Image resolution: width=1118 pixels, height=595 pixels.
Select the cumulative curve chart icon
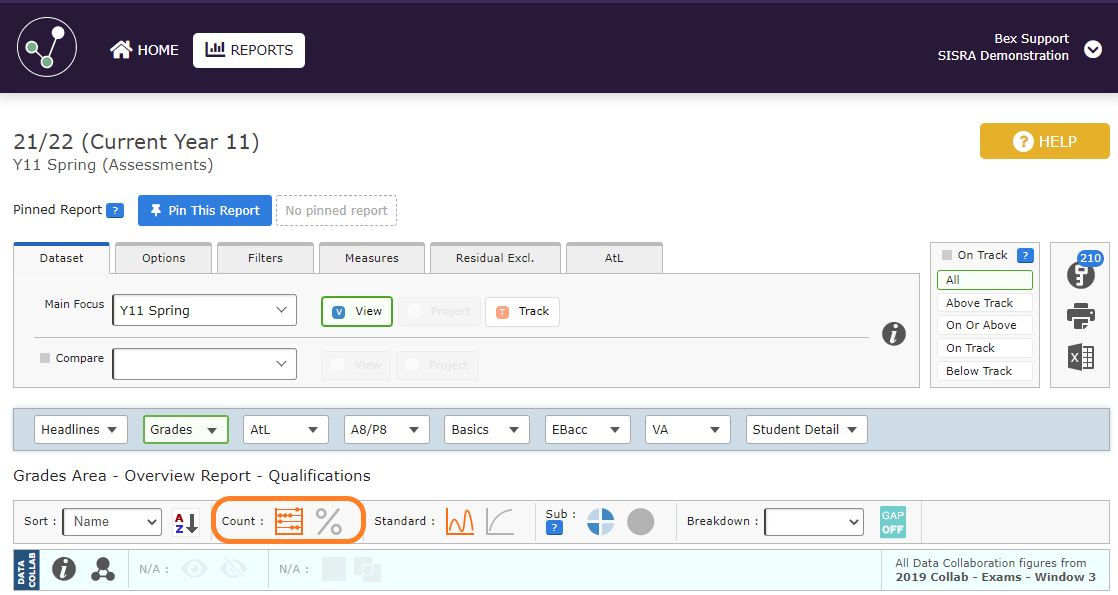coord(500,521)
